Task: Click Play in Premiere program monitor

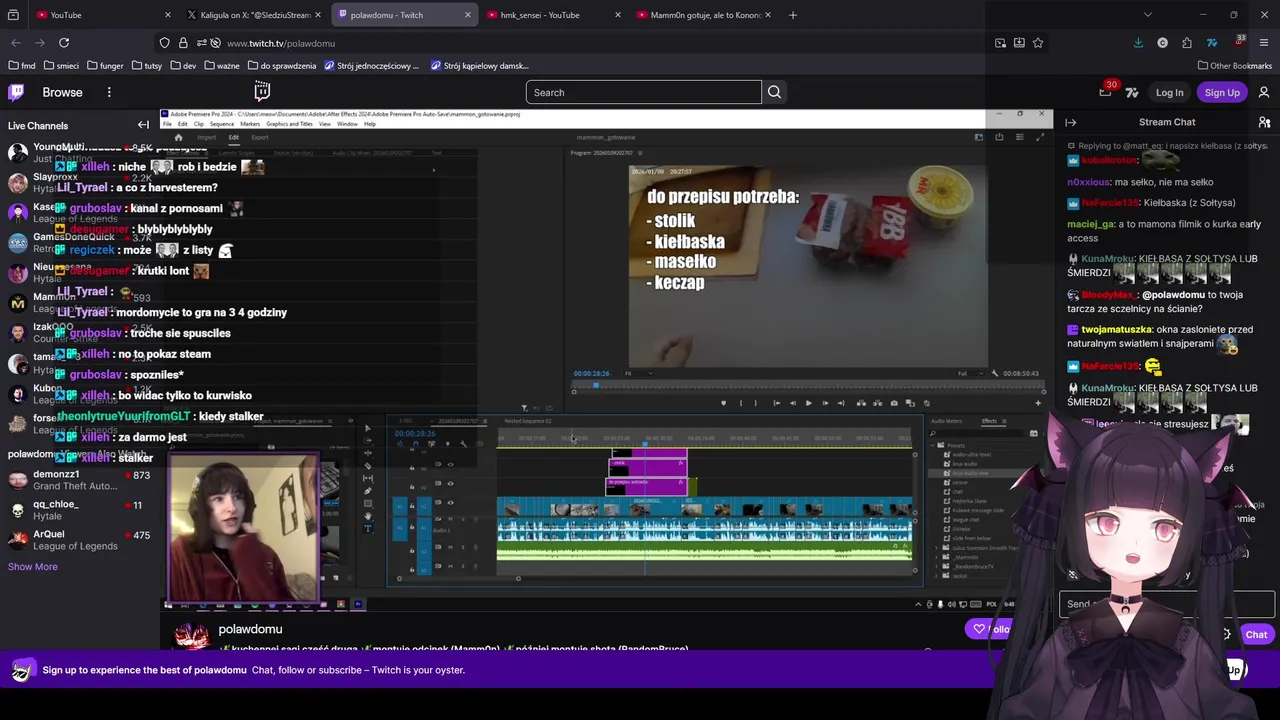Action: click(808, 403)
